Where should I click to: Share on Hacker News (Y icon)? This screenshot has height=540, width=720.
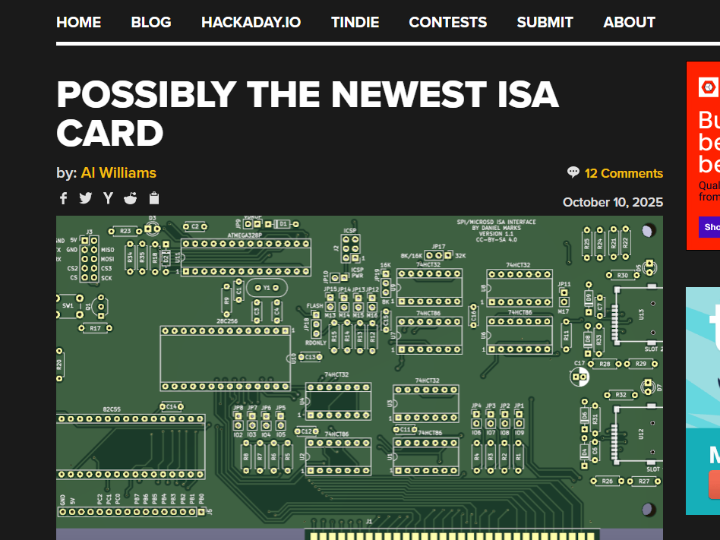click(108, 198)
